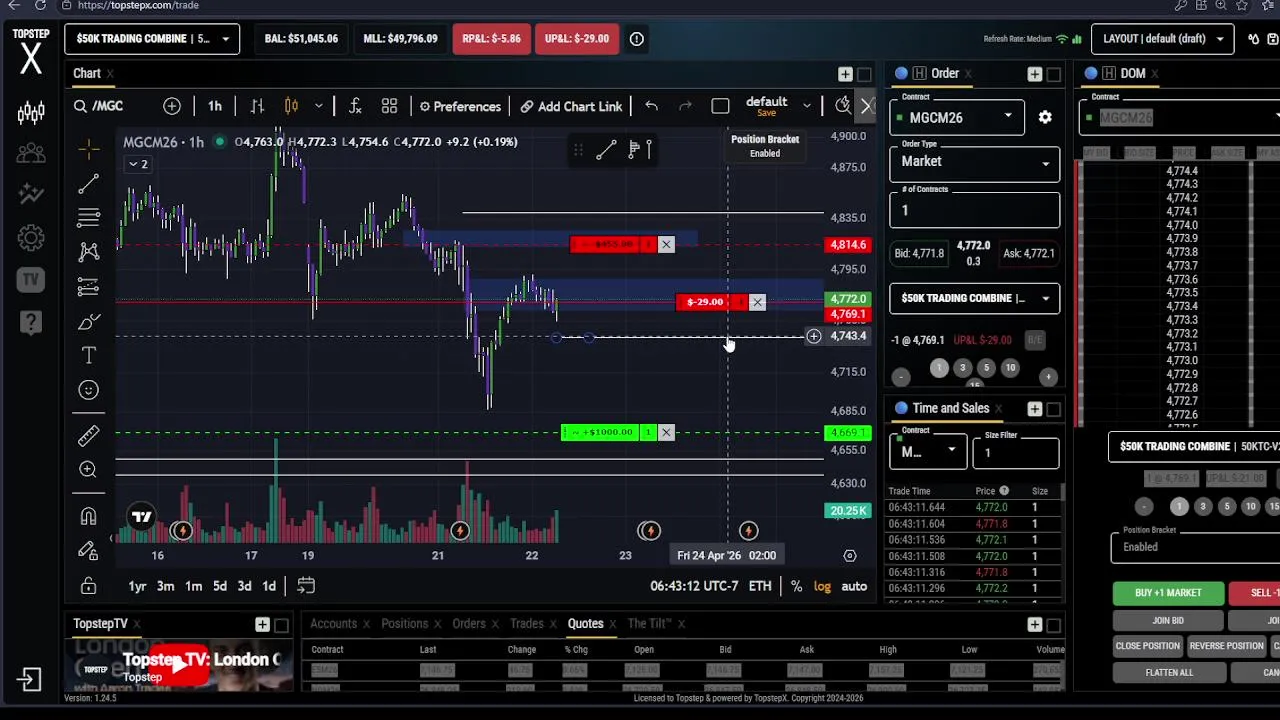1280x720 pixels.
Task: Select the zoom in tool
Action: [x=89, y=469]
